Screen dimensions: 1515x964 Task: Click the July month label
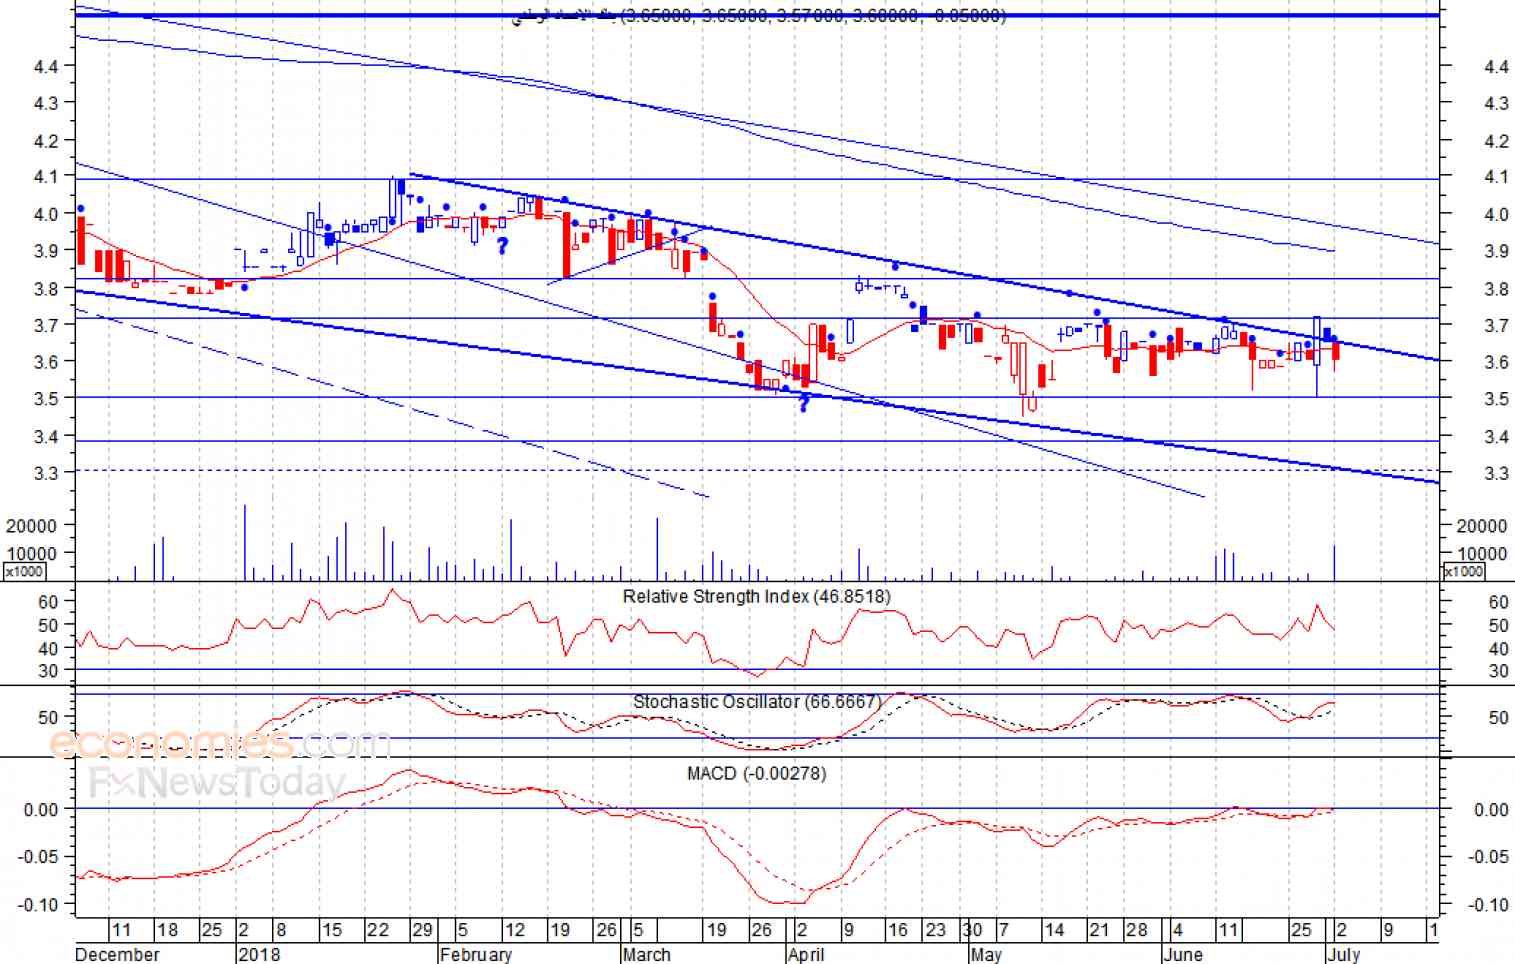[x=1344, y=954]
